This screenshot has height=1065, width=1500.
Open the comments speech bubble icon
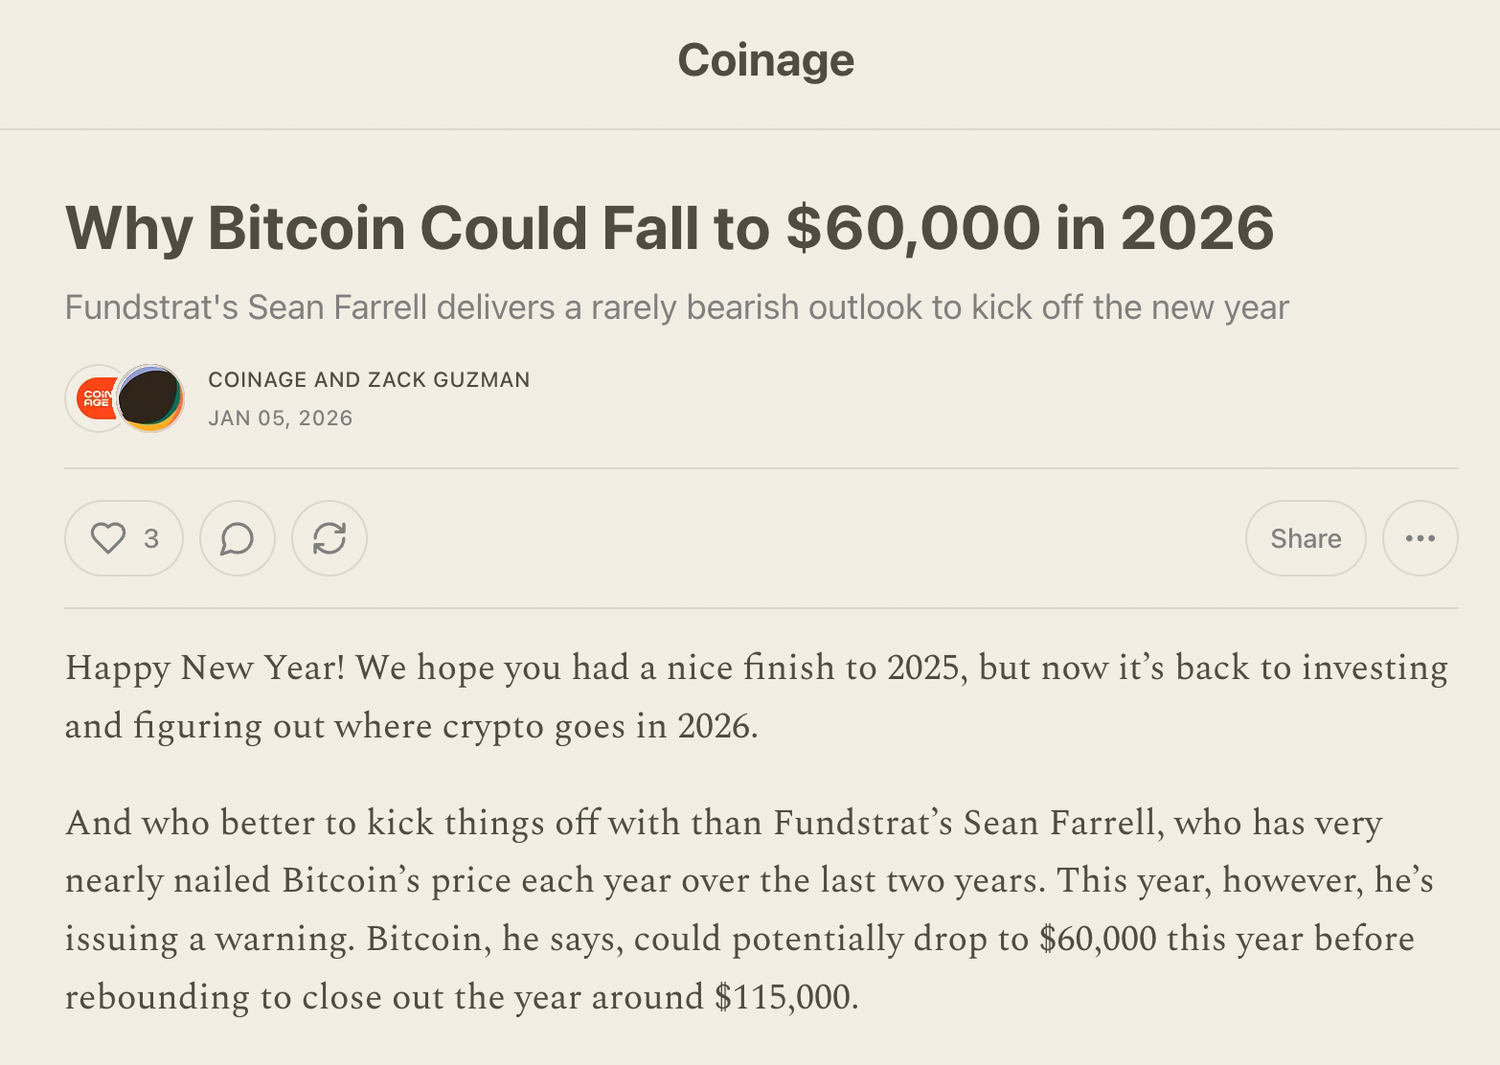pos(237,538)
